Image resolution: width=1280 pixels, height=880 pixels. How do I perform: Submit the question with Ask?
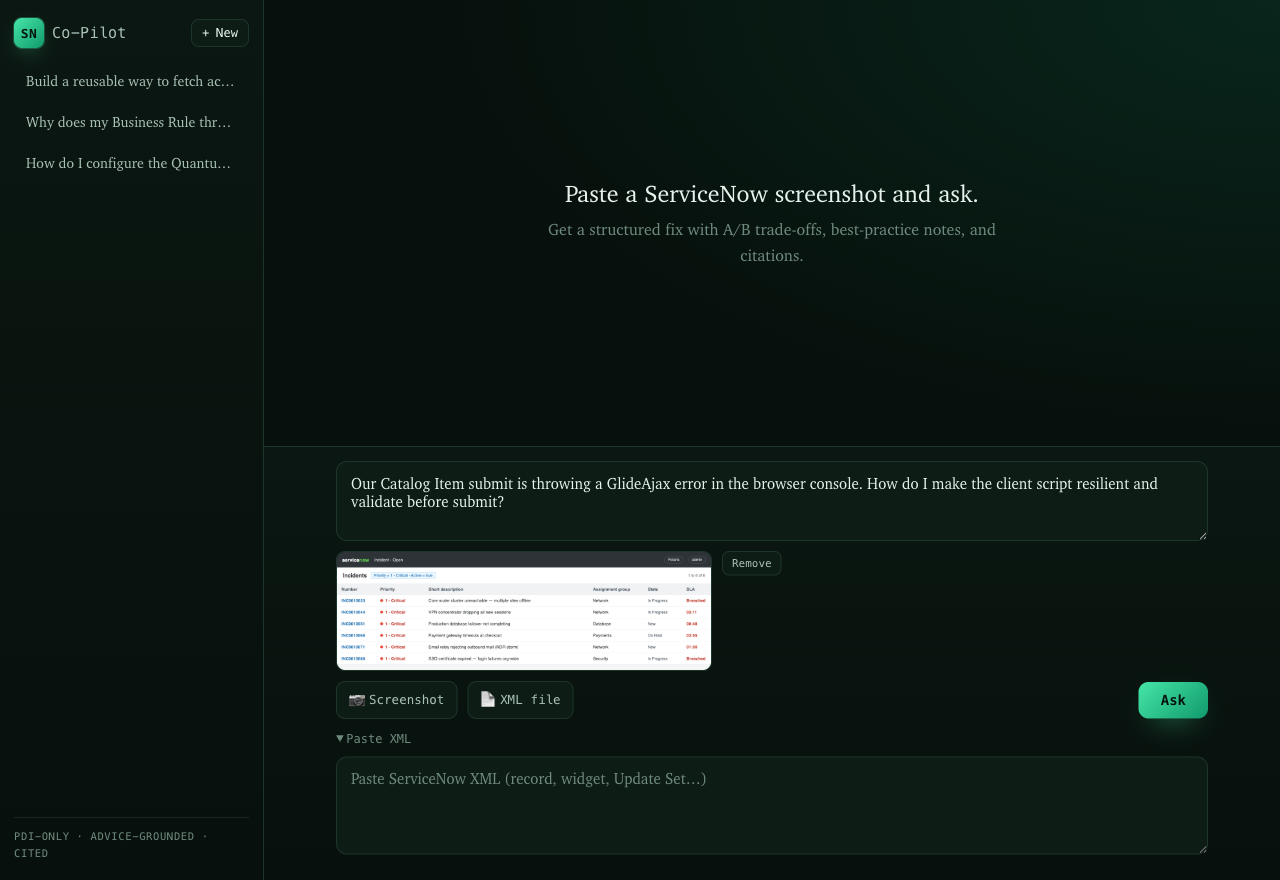point(1173,700)
